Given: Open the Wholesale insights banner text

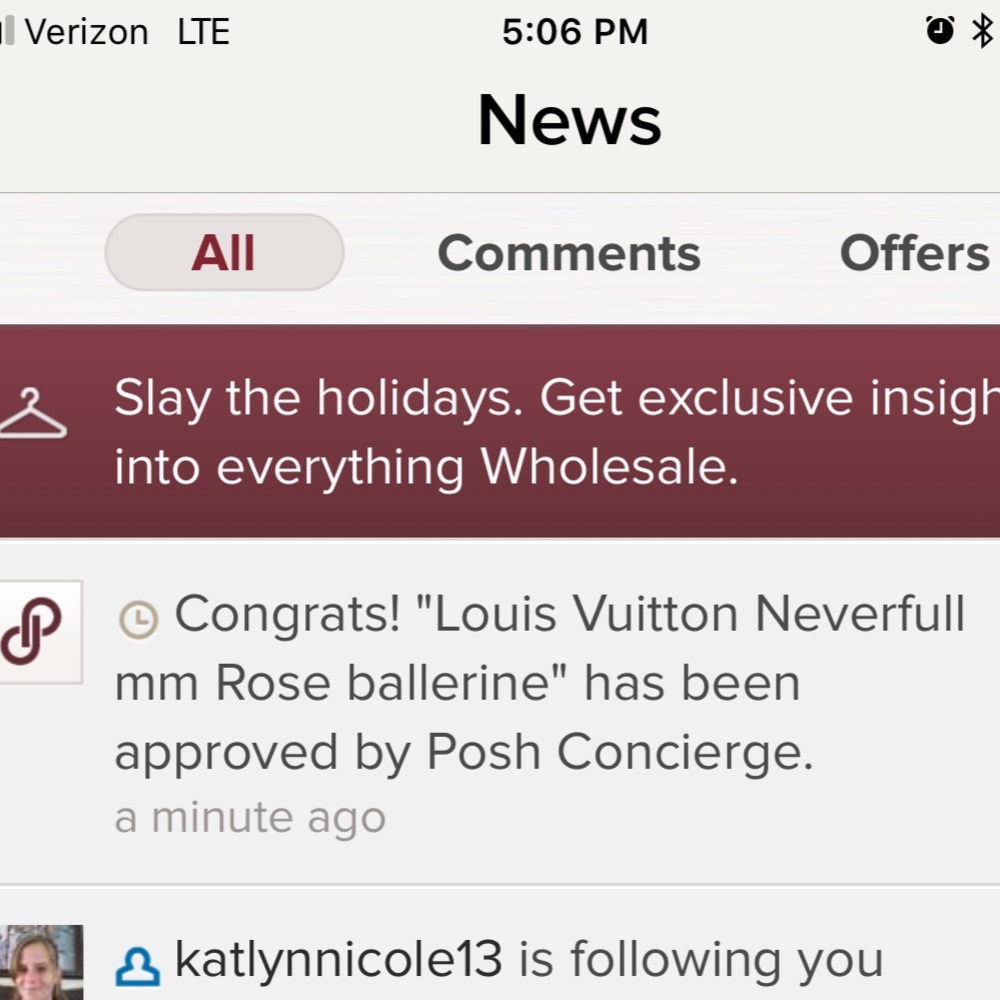Looking at the screenshot, I should point(426,467).
